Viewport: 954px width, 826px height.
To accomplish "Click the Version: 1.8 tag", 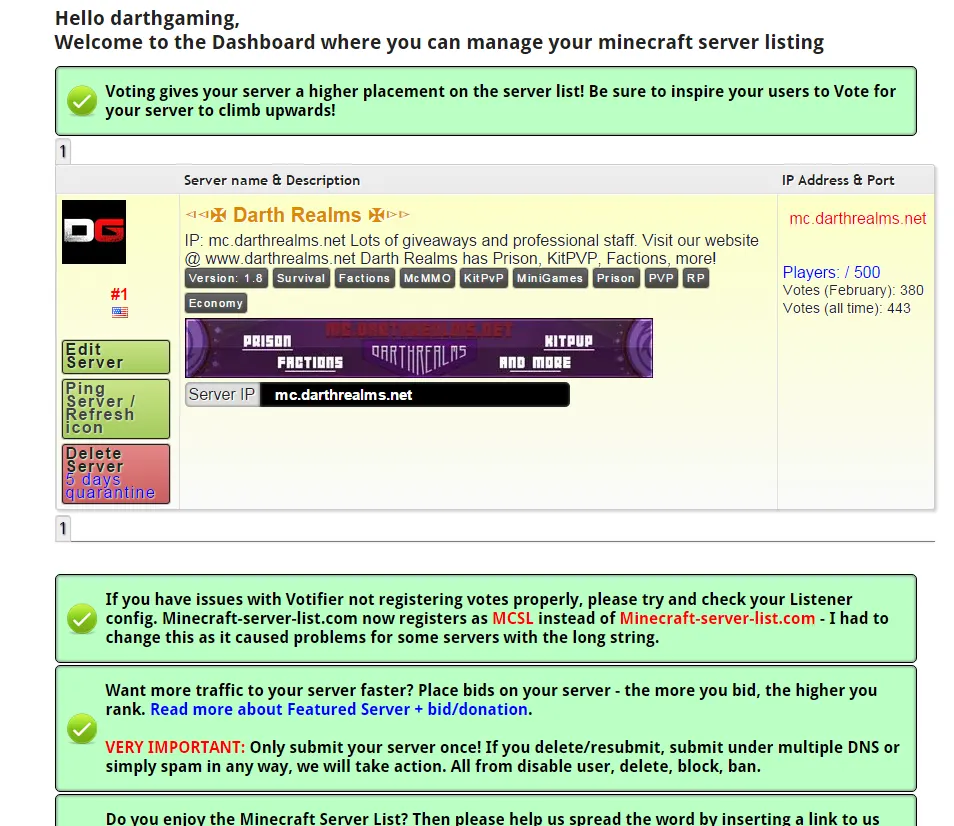I will click(226, 278).
